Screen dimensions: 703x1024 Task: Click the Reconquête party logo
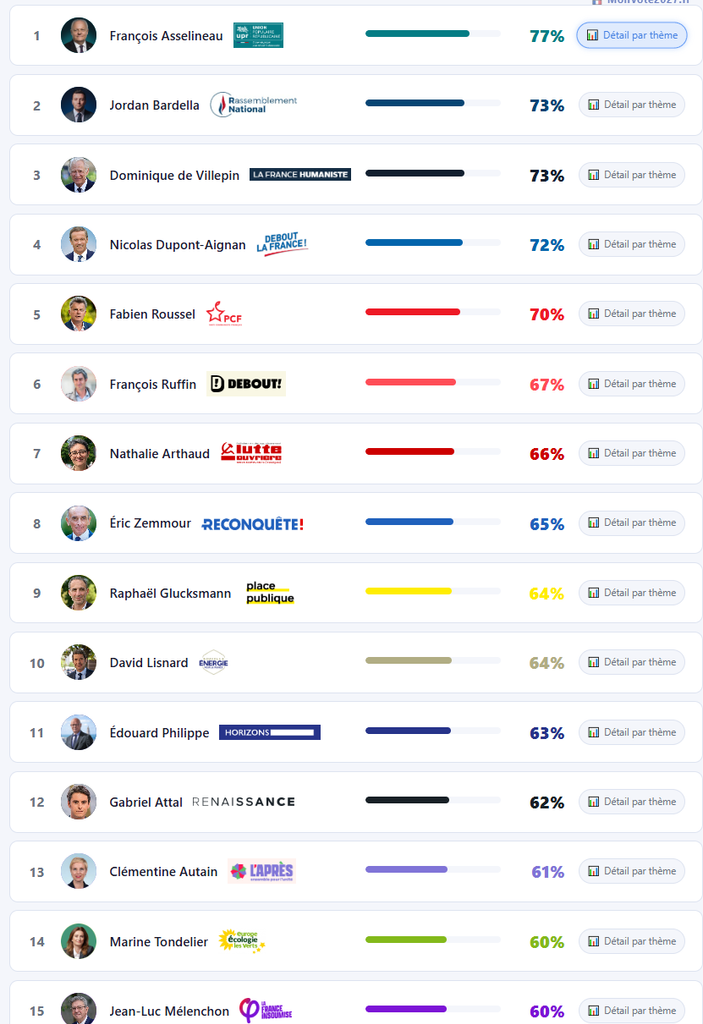click(x=252, y=524)
